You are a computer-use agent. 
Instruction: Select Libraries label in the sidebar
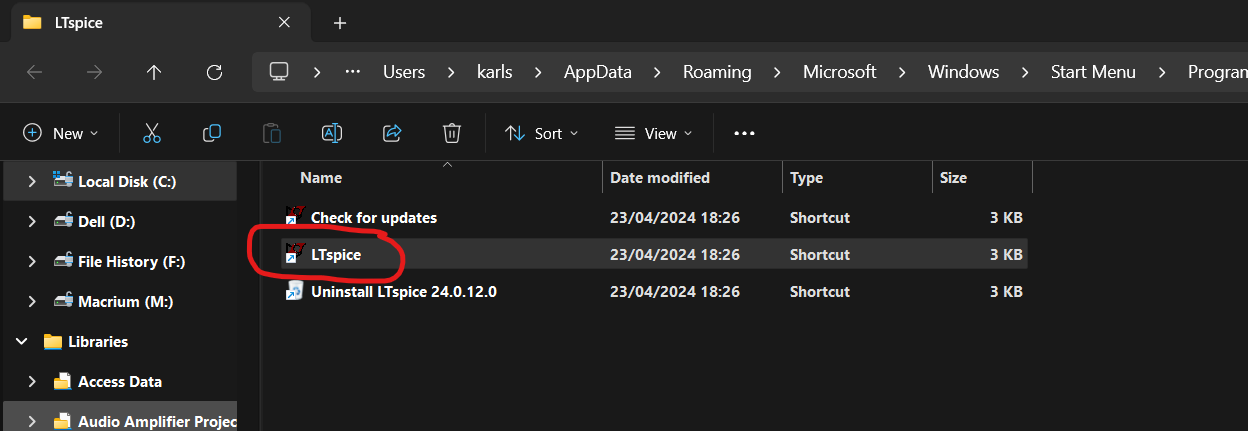[98, 341]
